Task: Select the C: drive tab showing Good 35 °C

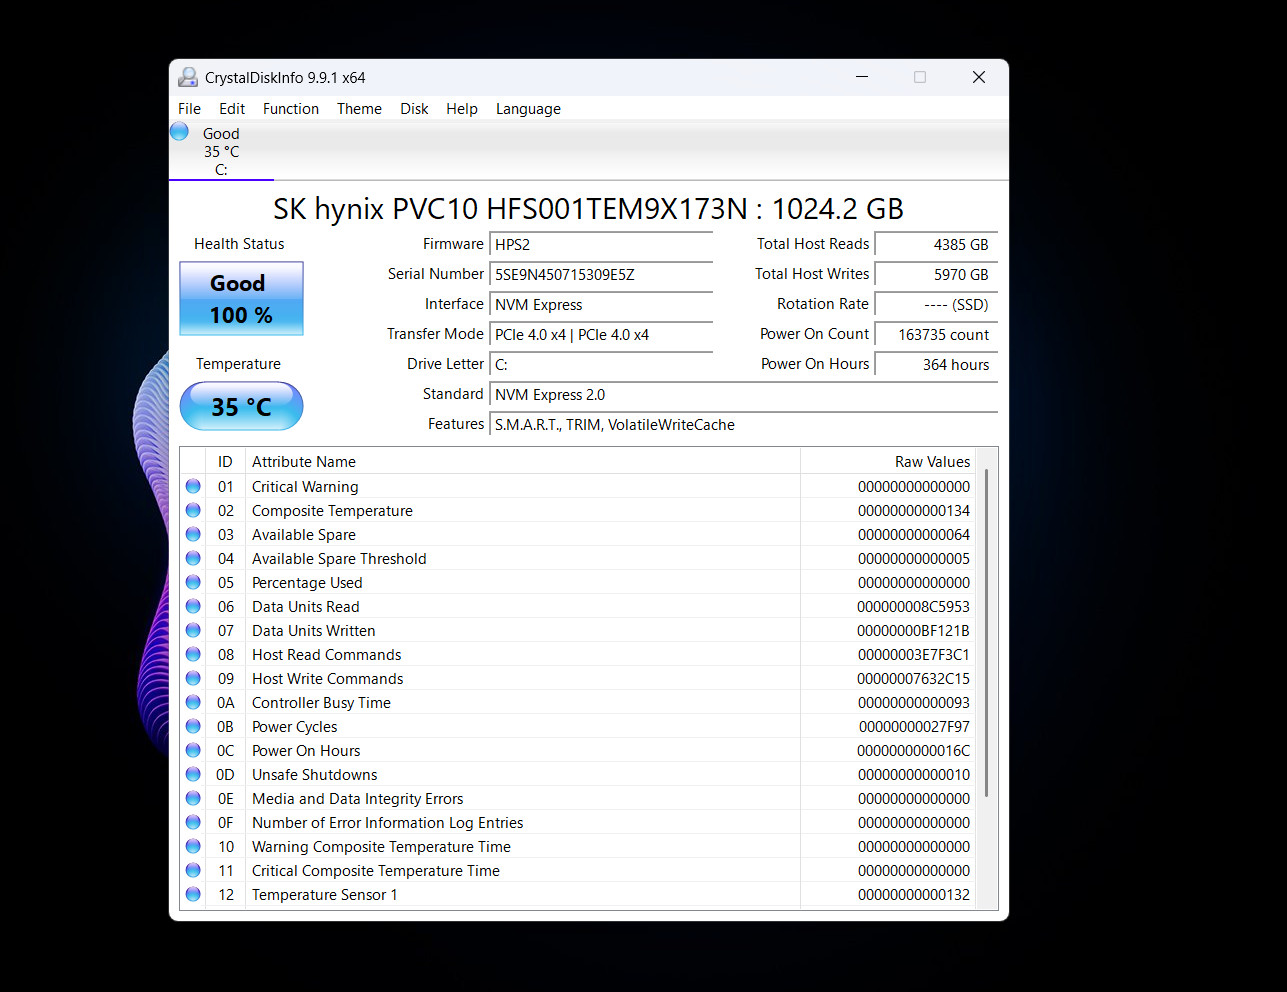Action: pos(221,152)
